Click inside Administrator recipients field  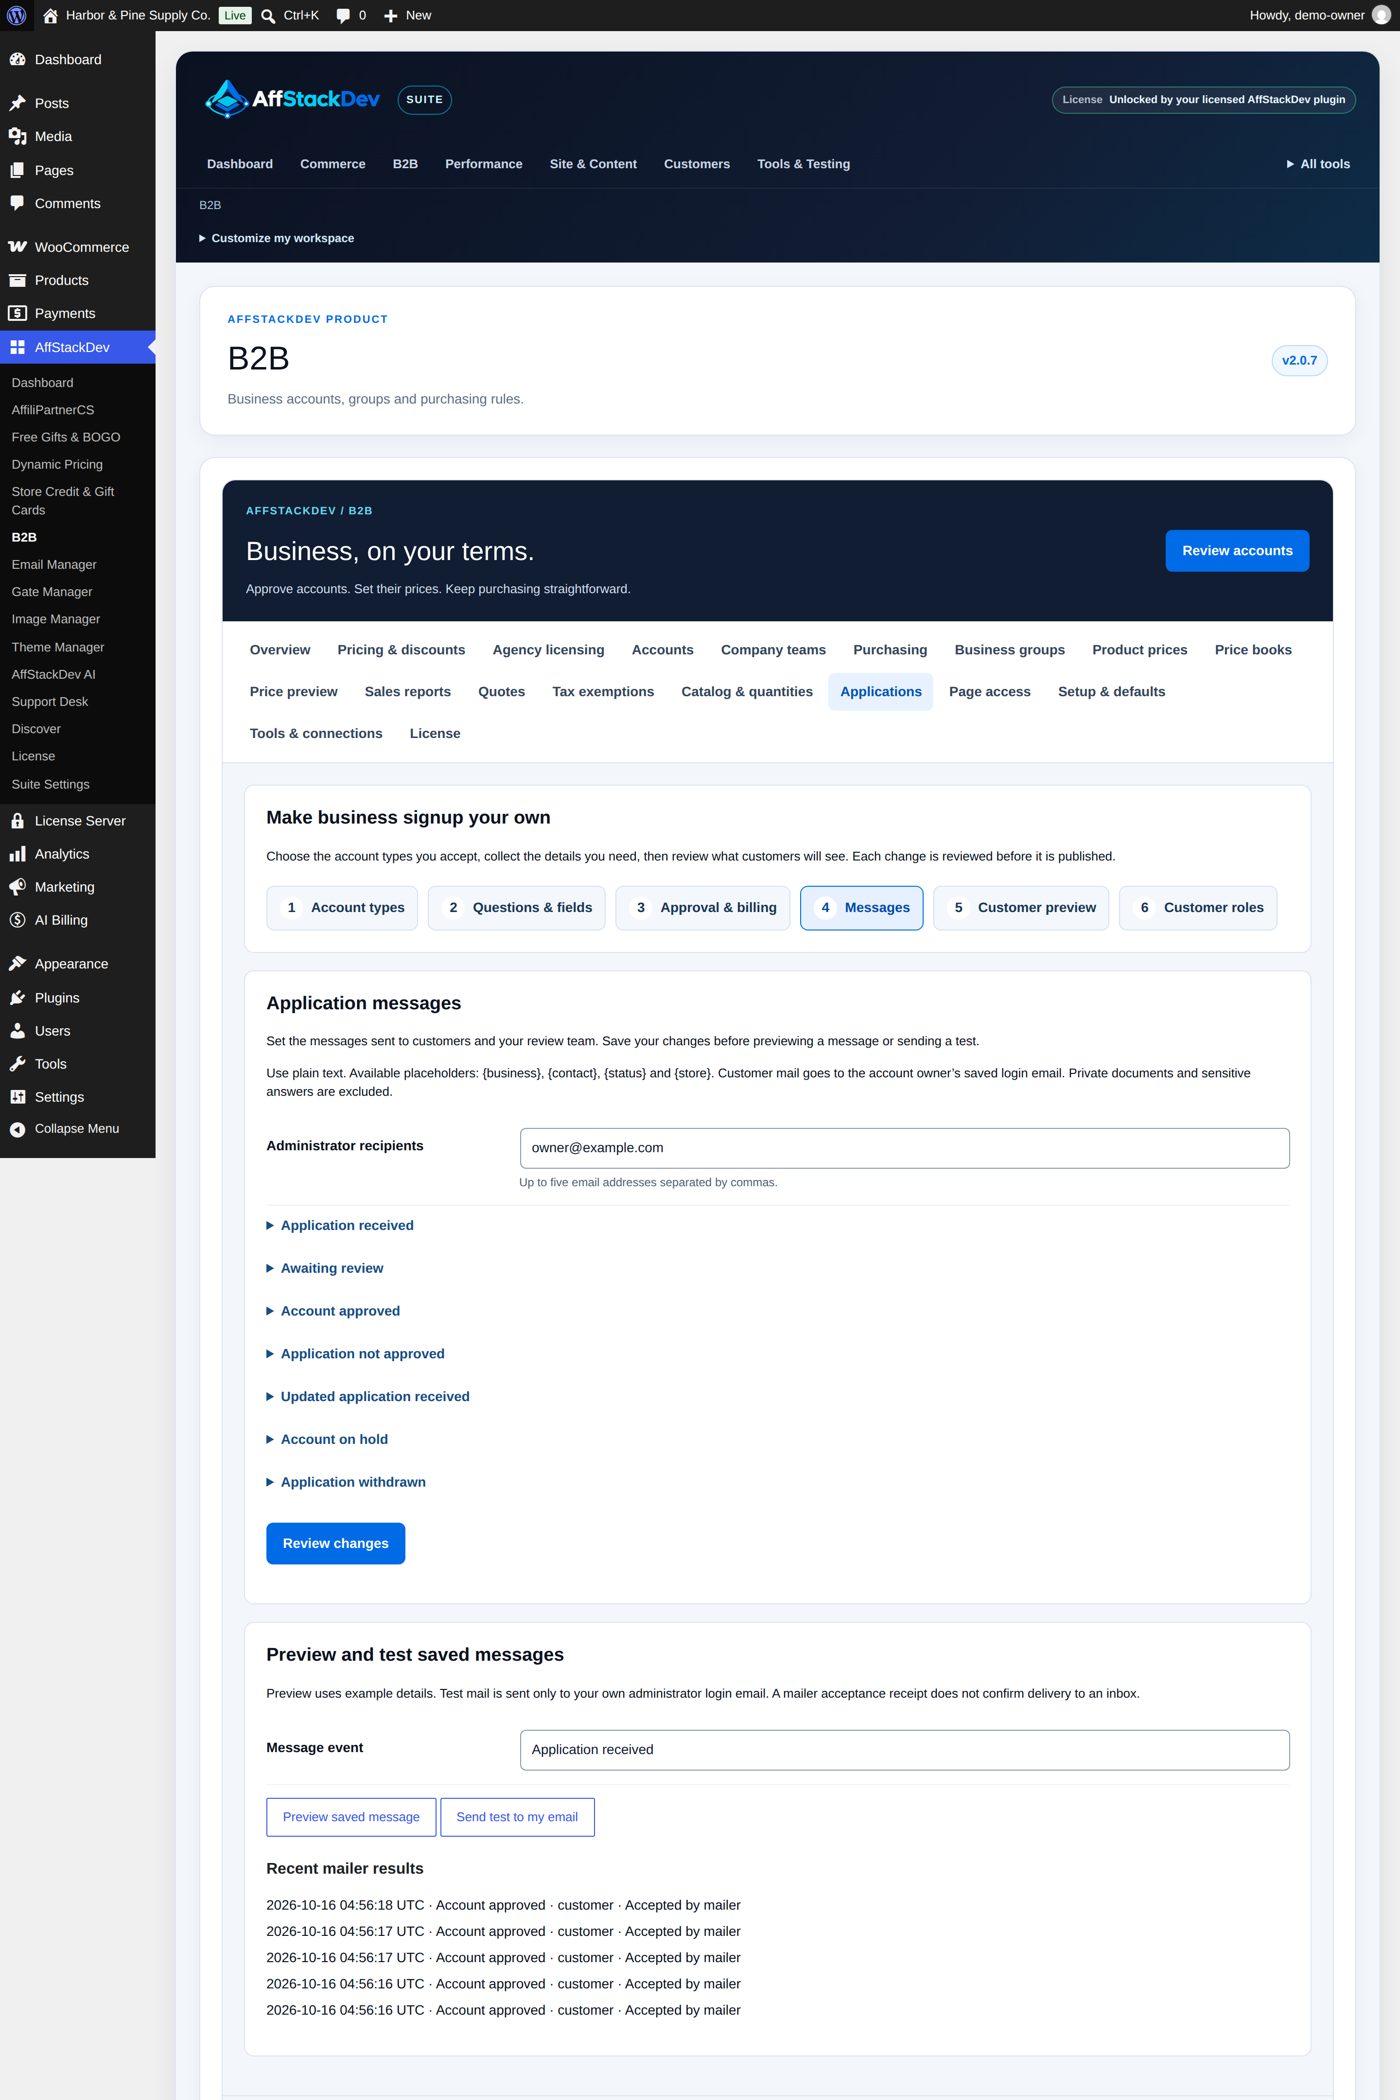[x=904, y=1148]
